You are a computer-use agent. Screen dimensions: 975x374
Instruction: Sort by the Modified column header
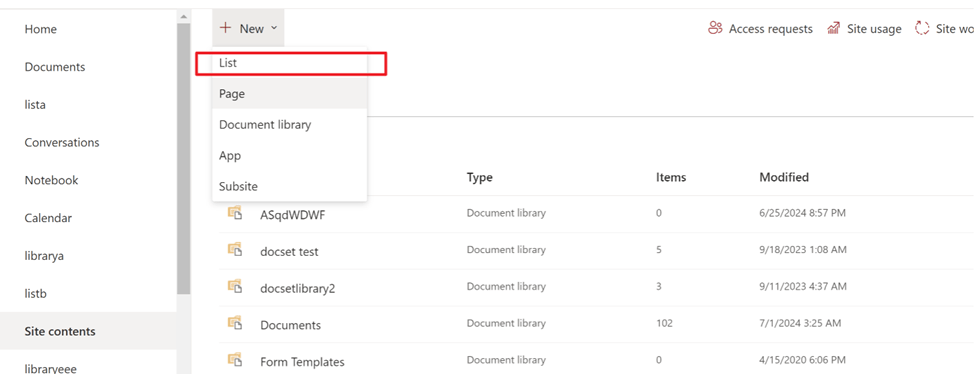[x=783, y=177]
